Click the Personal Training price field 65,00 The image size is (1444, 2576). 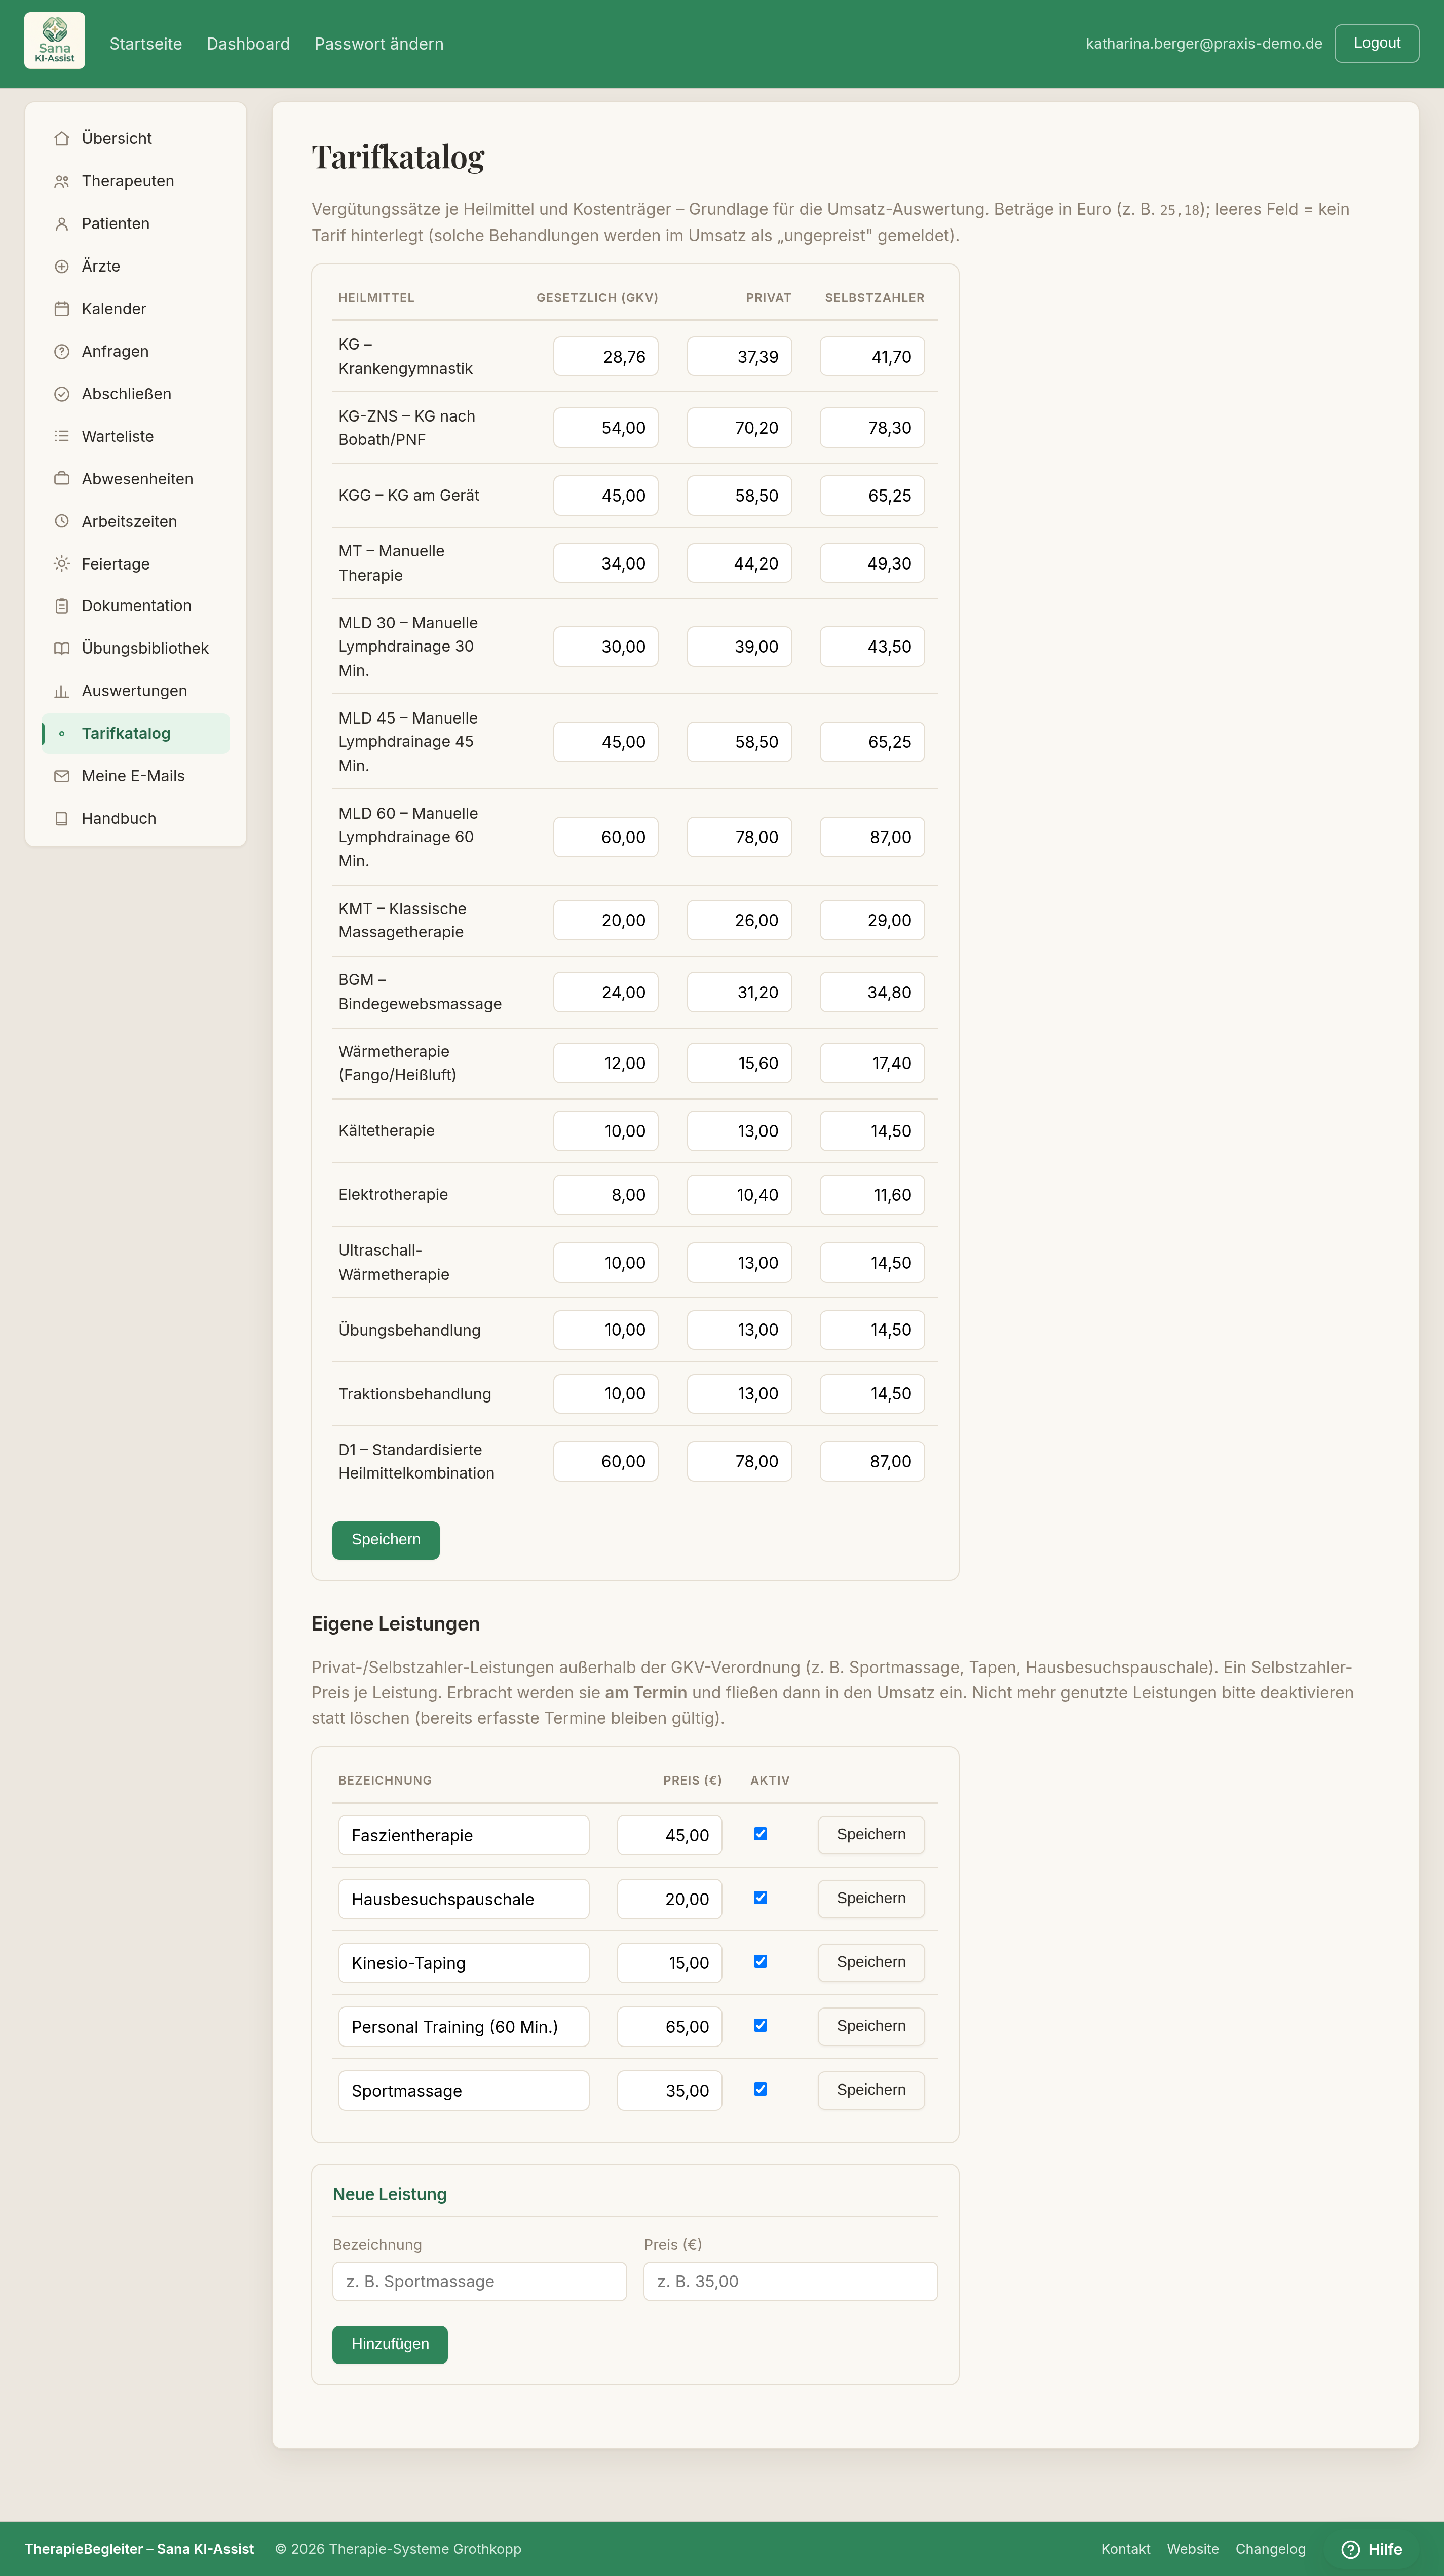click(x=669, y=2027)
